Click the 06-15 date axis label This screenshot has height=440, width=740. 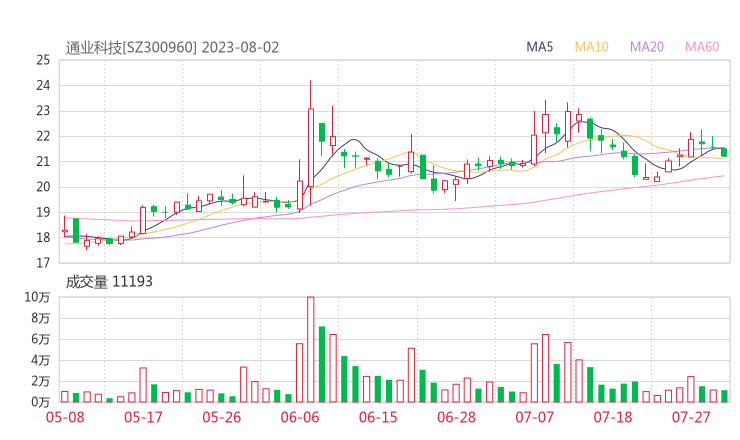pyautogui.click(x=378, y=417)
